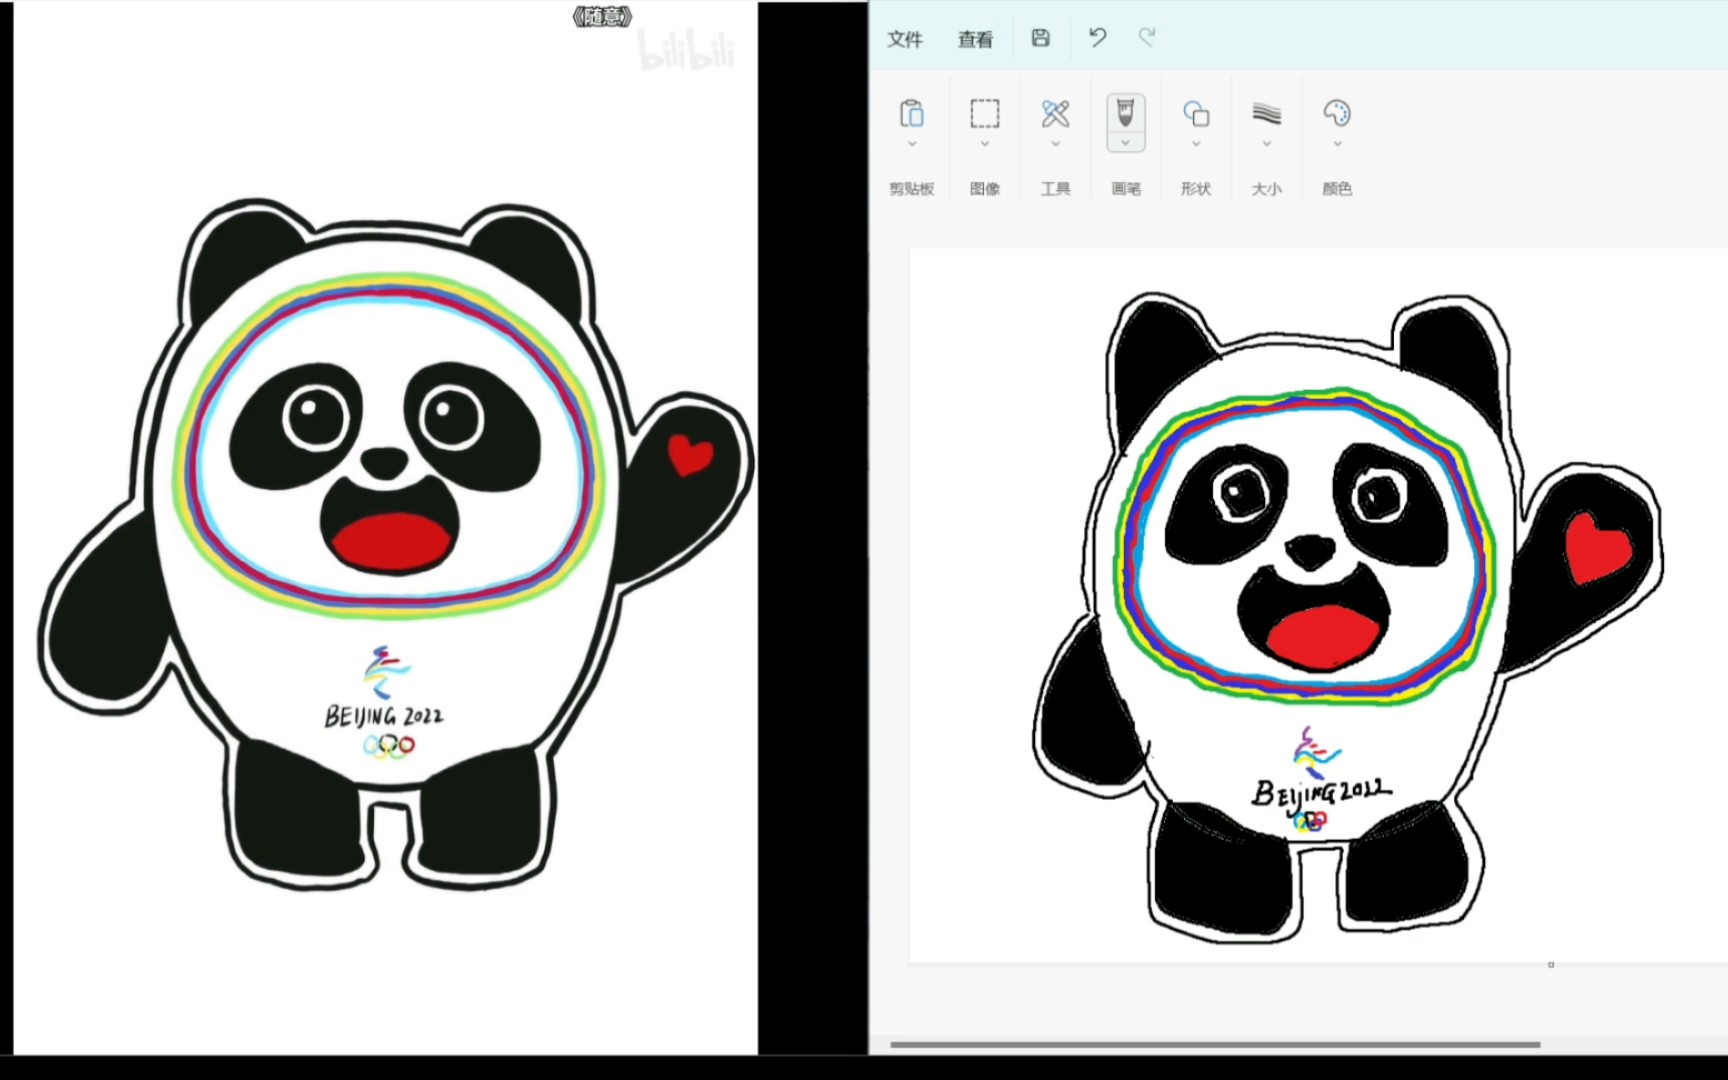
Task: Expand the chevron under the color palette icon
Action: pos(1337,144)
